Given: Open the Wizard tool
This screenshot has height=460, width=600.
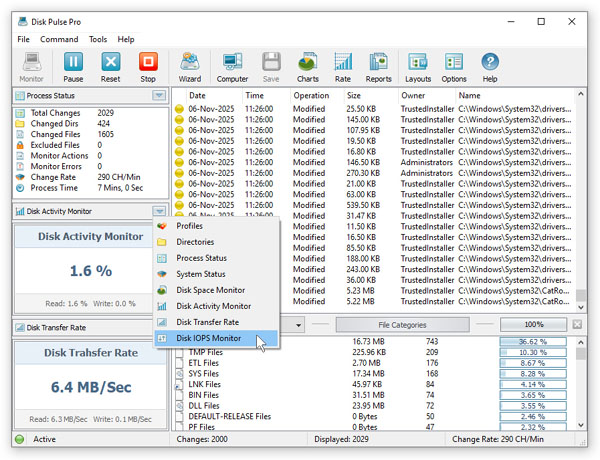Looking at the screenshot, I should 190,67.
